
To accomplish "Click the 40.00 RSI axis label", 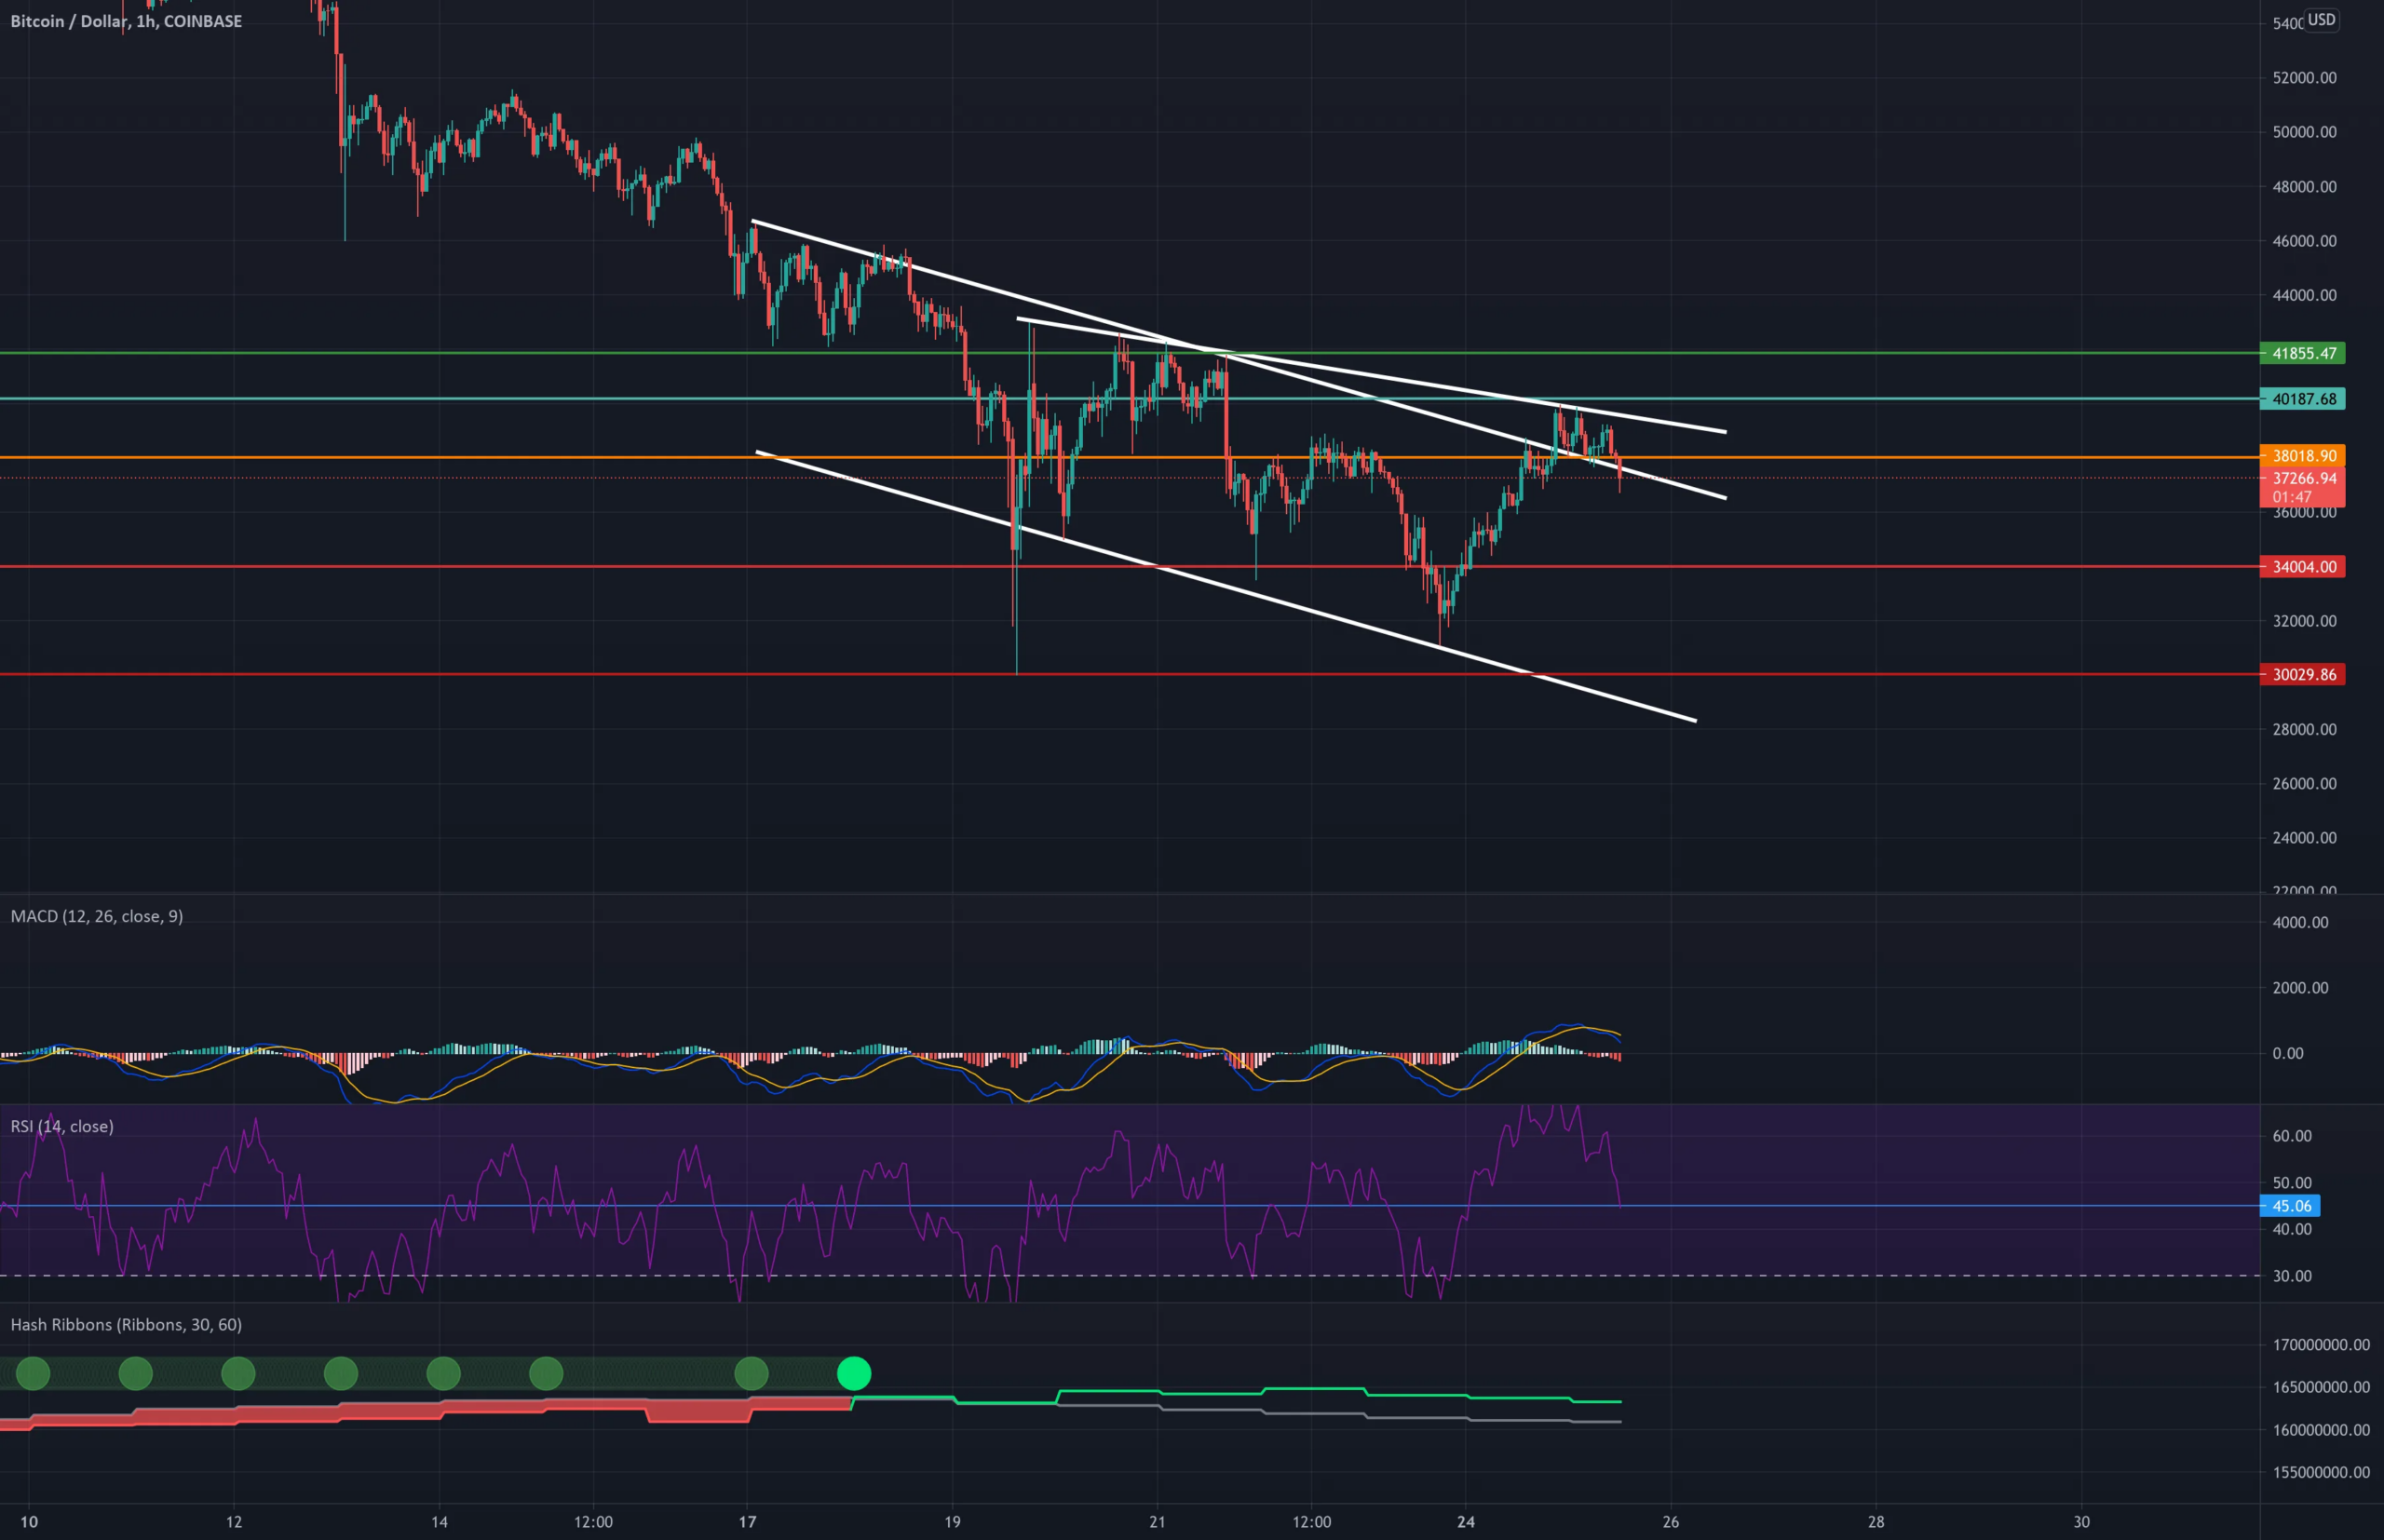I will coord(2292,1229).
